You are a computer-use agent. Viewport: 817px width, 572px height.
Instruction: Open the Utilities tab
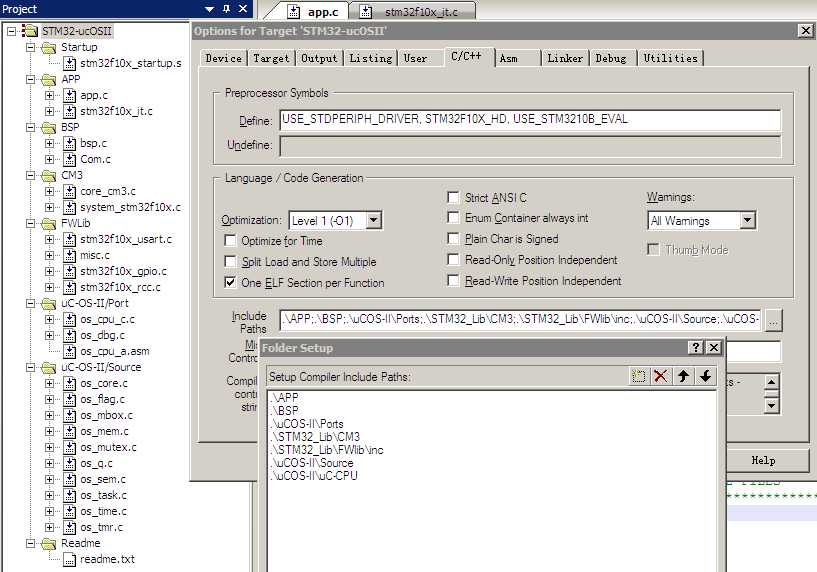click(670, 58)
